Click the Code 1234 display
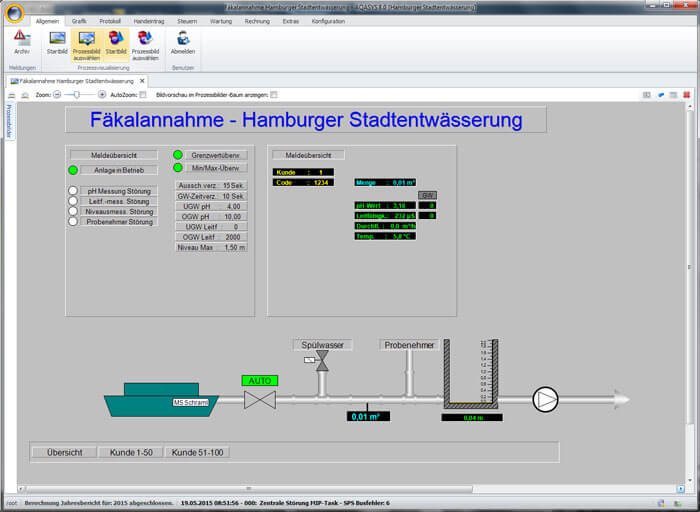This screenshot has width=700, height=512. 303,183
